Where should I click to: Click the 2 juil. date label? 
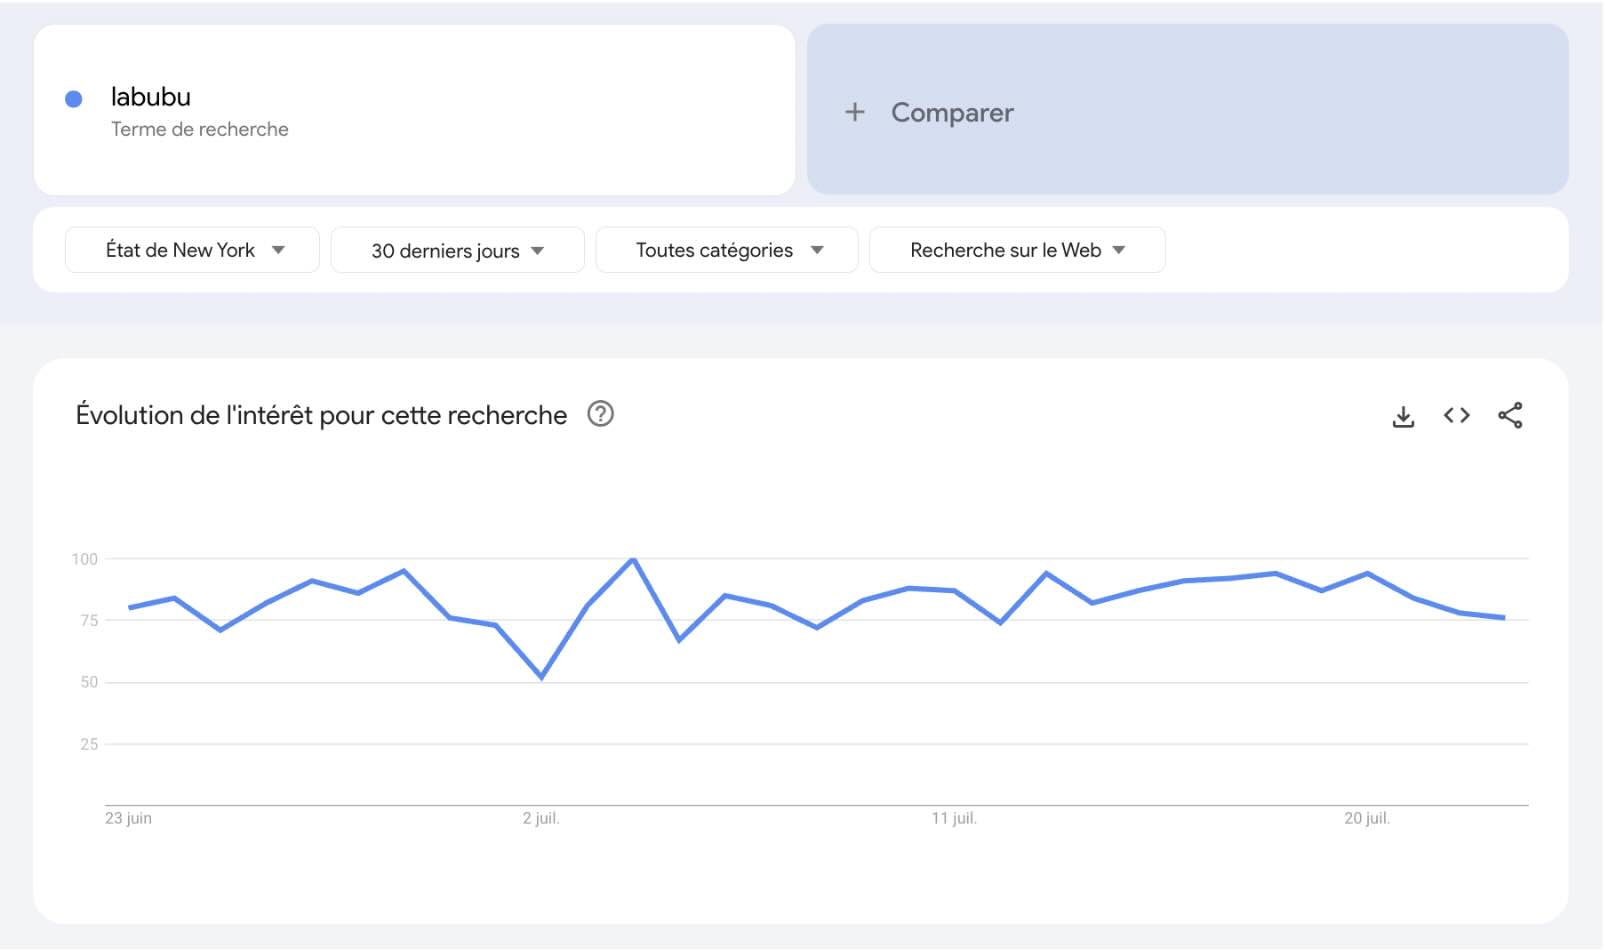[541, 818]
